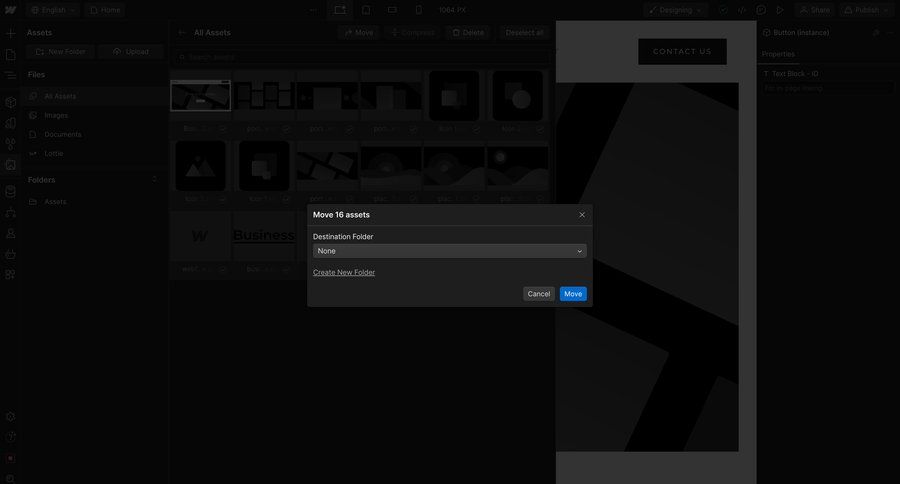900x484 pixels.
Task: Show the All Assets file filter
Action: tap(95, 96)
